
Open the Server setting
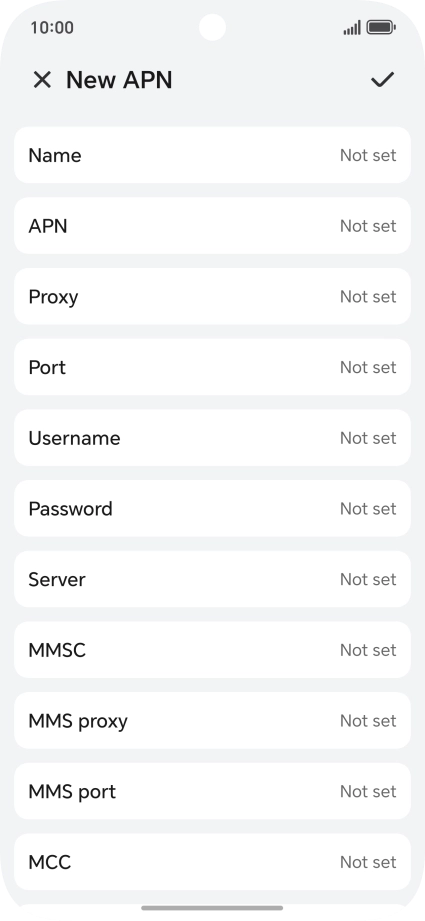tap(212, 579)
